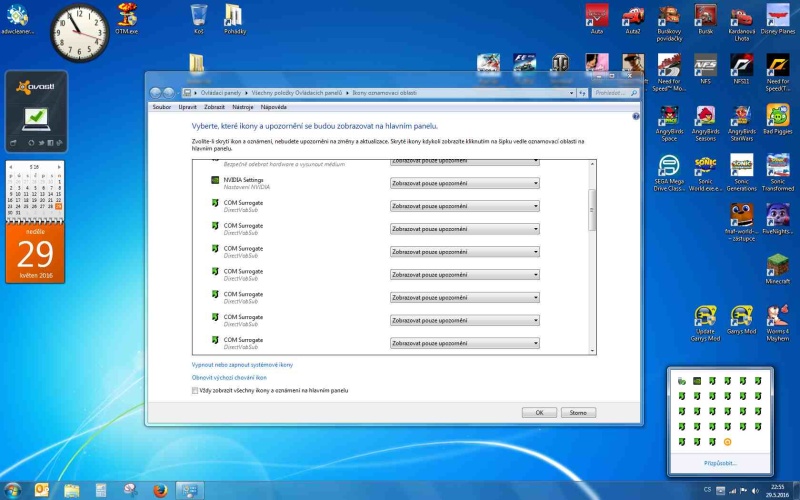Click the Windows Start orb
The height and width of the screenshot is (500, 800).
(x=12, y=490)
